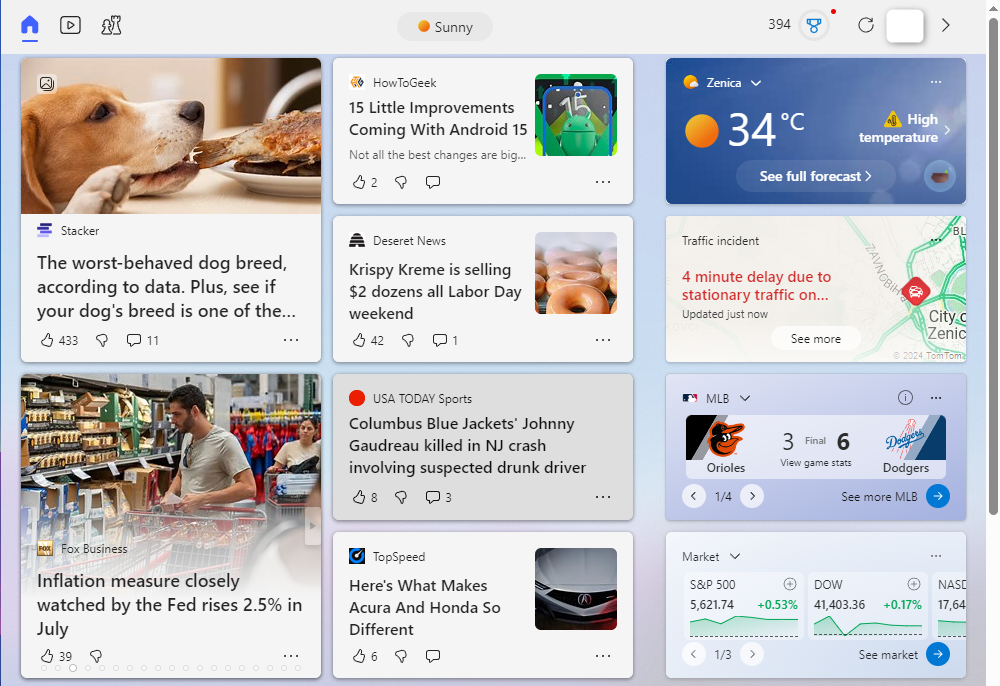Like the Acura and Honda article
This screenshot has height=686, width=1000.
pos(359,656)
